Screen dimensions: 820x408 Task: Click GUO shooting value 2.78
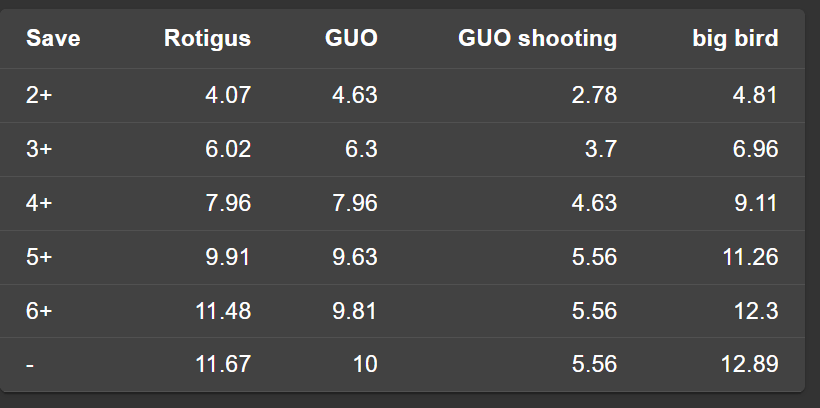tap(595, 95)
